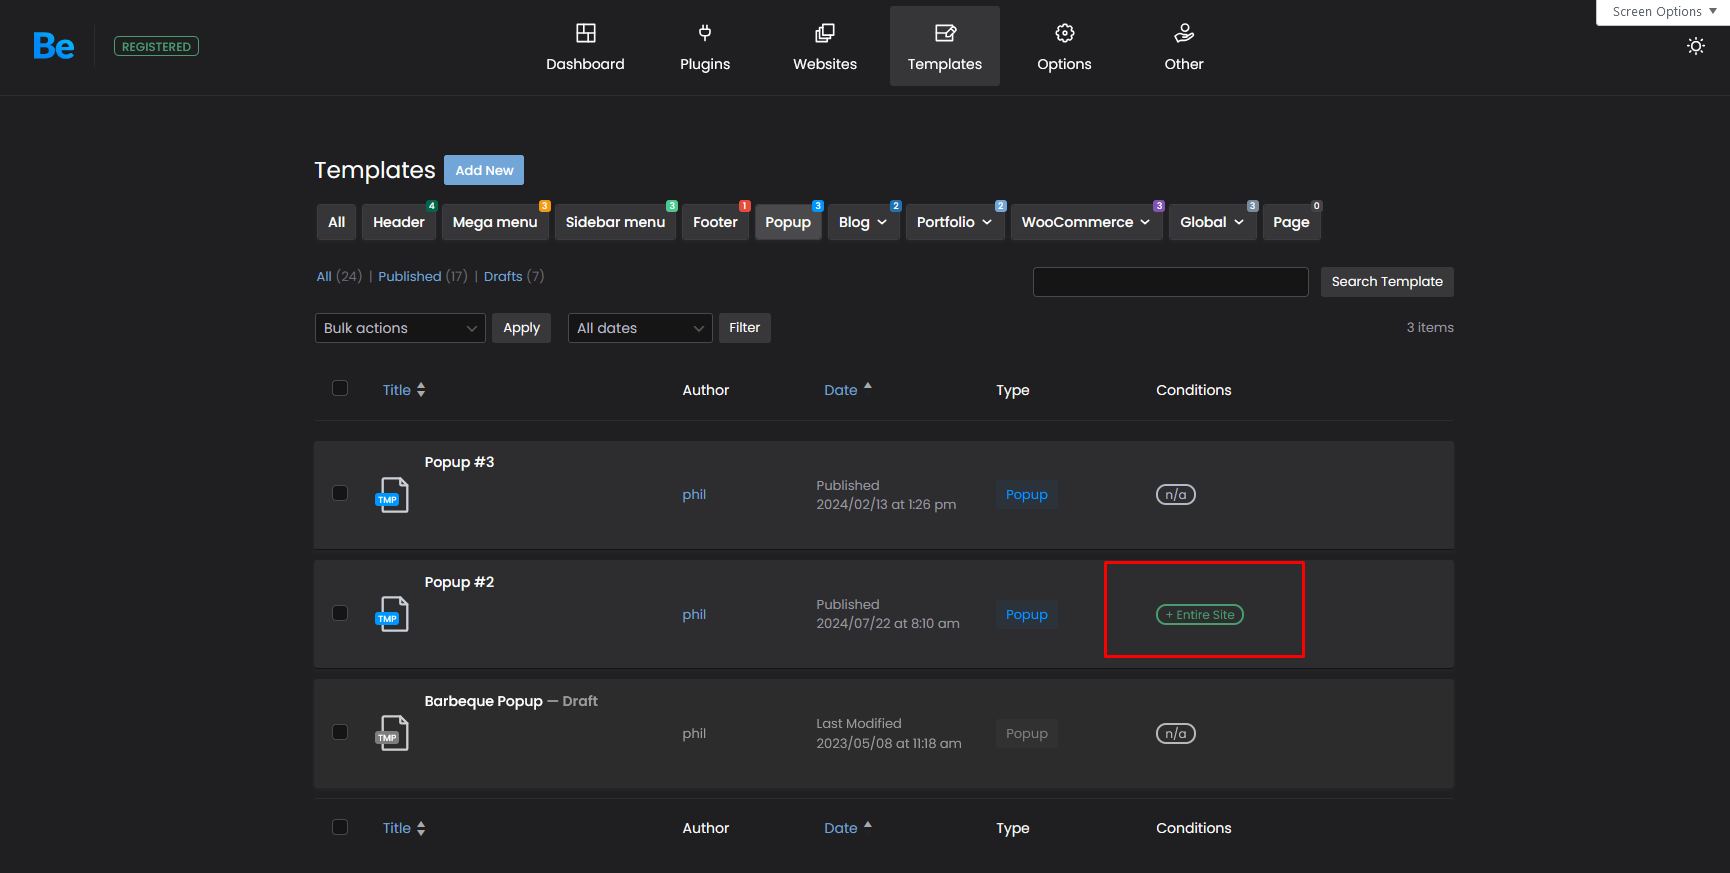Screen dimensions: 1730x873
Task: Click the Popup type tag on Popup #3
Action: click(1027, 494)
